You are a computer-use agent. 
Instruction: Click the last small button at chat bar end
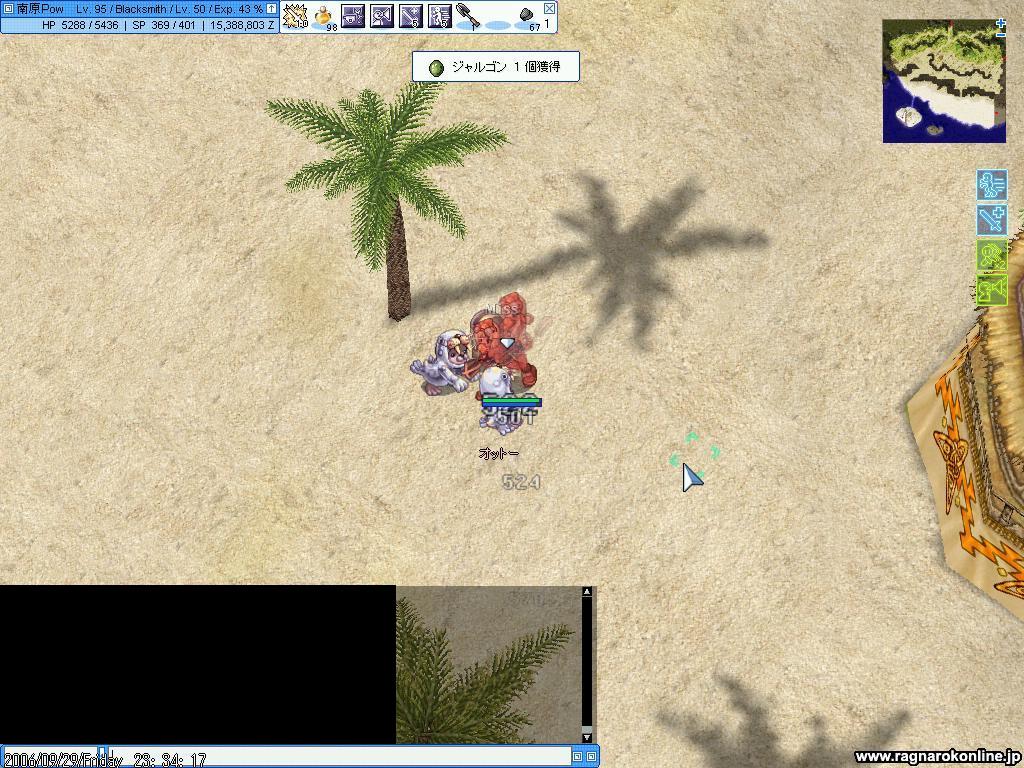point(591,757)
